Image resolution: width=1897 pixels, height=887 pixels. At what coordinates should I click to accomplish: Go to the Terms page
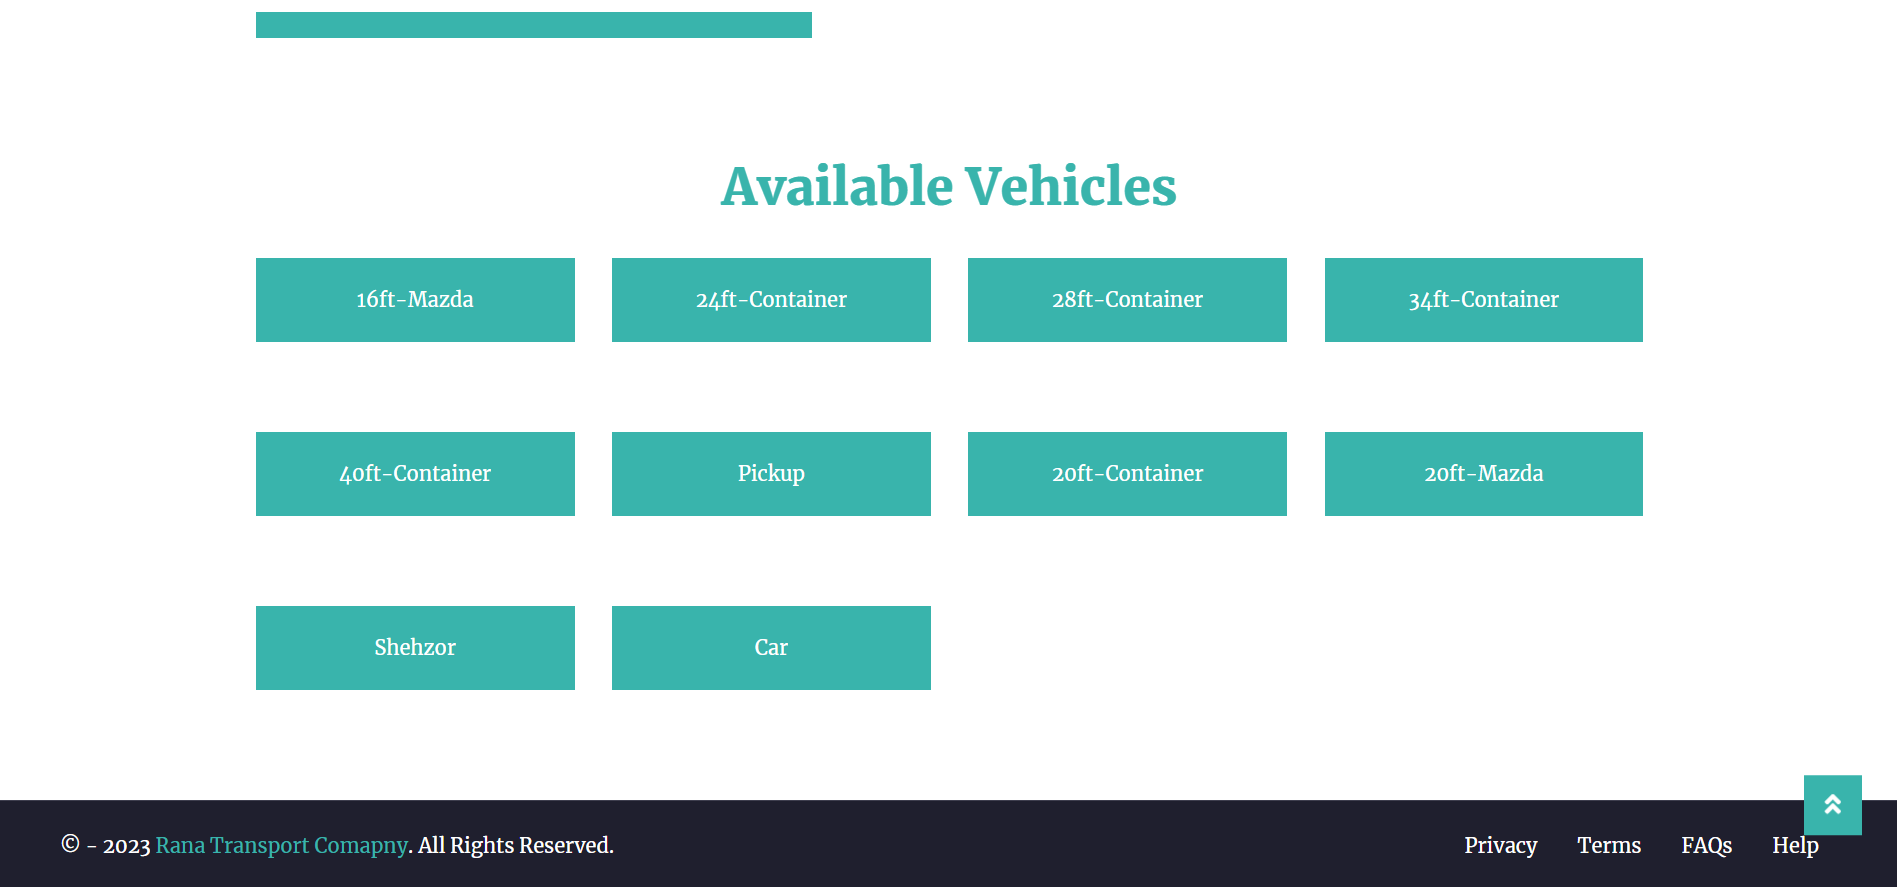point(1608,846)
